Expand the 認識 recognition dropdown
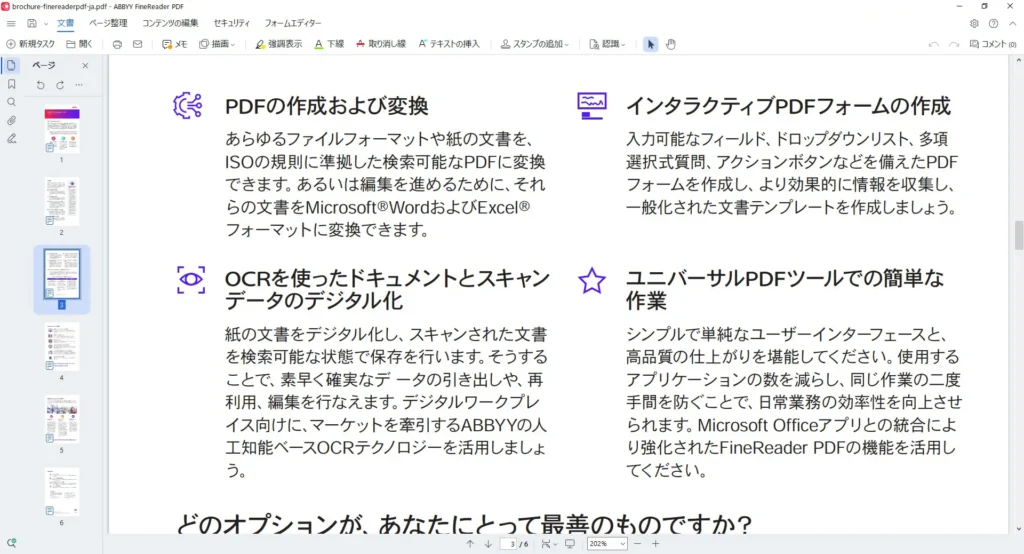This screenshot has height=554, width=1024. pos(607,44)
